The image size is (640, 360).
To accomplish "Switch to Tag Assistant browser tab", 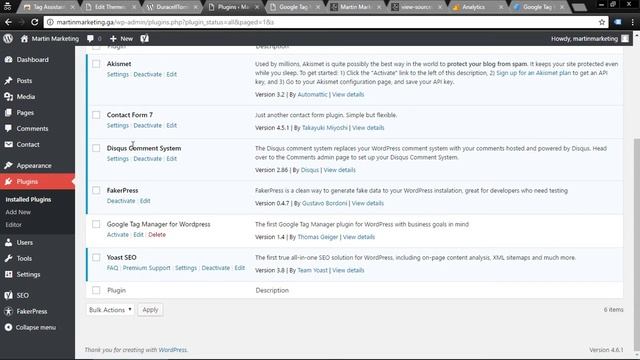I will 50,7.
